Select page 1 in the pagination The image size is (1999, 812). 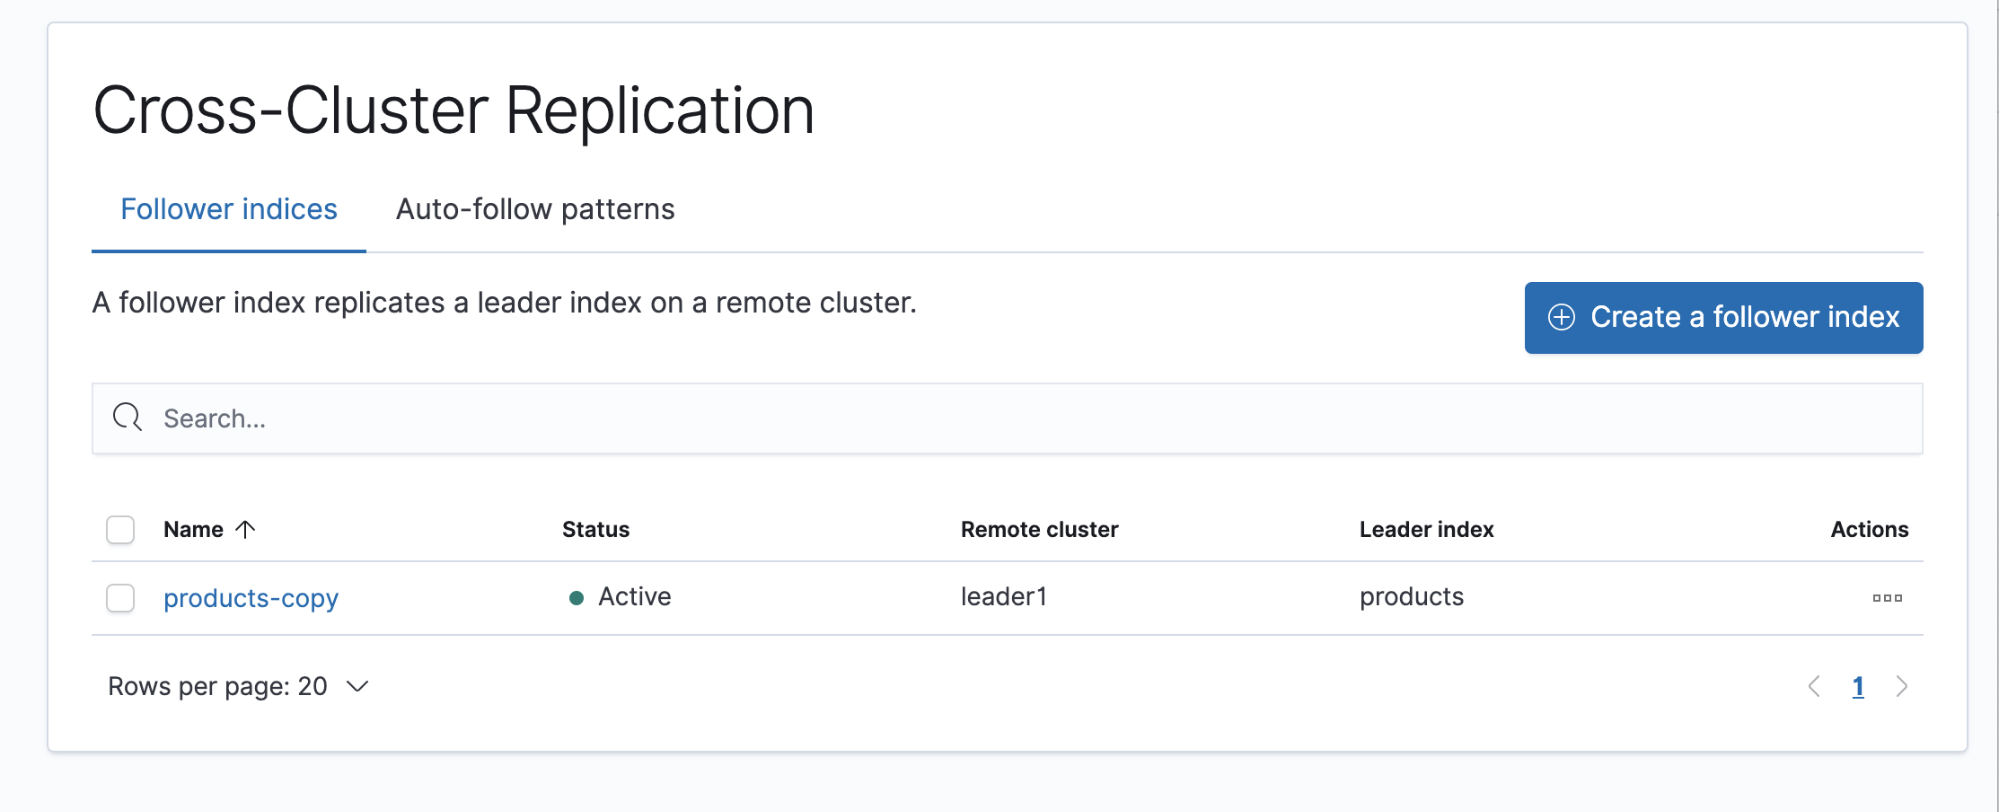tap(1857, 687)
